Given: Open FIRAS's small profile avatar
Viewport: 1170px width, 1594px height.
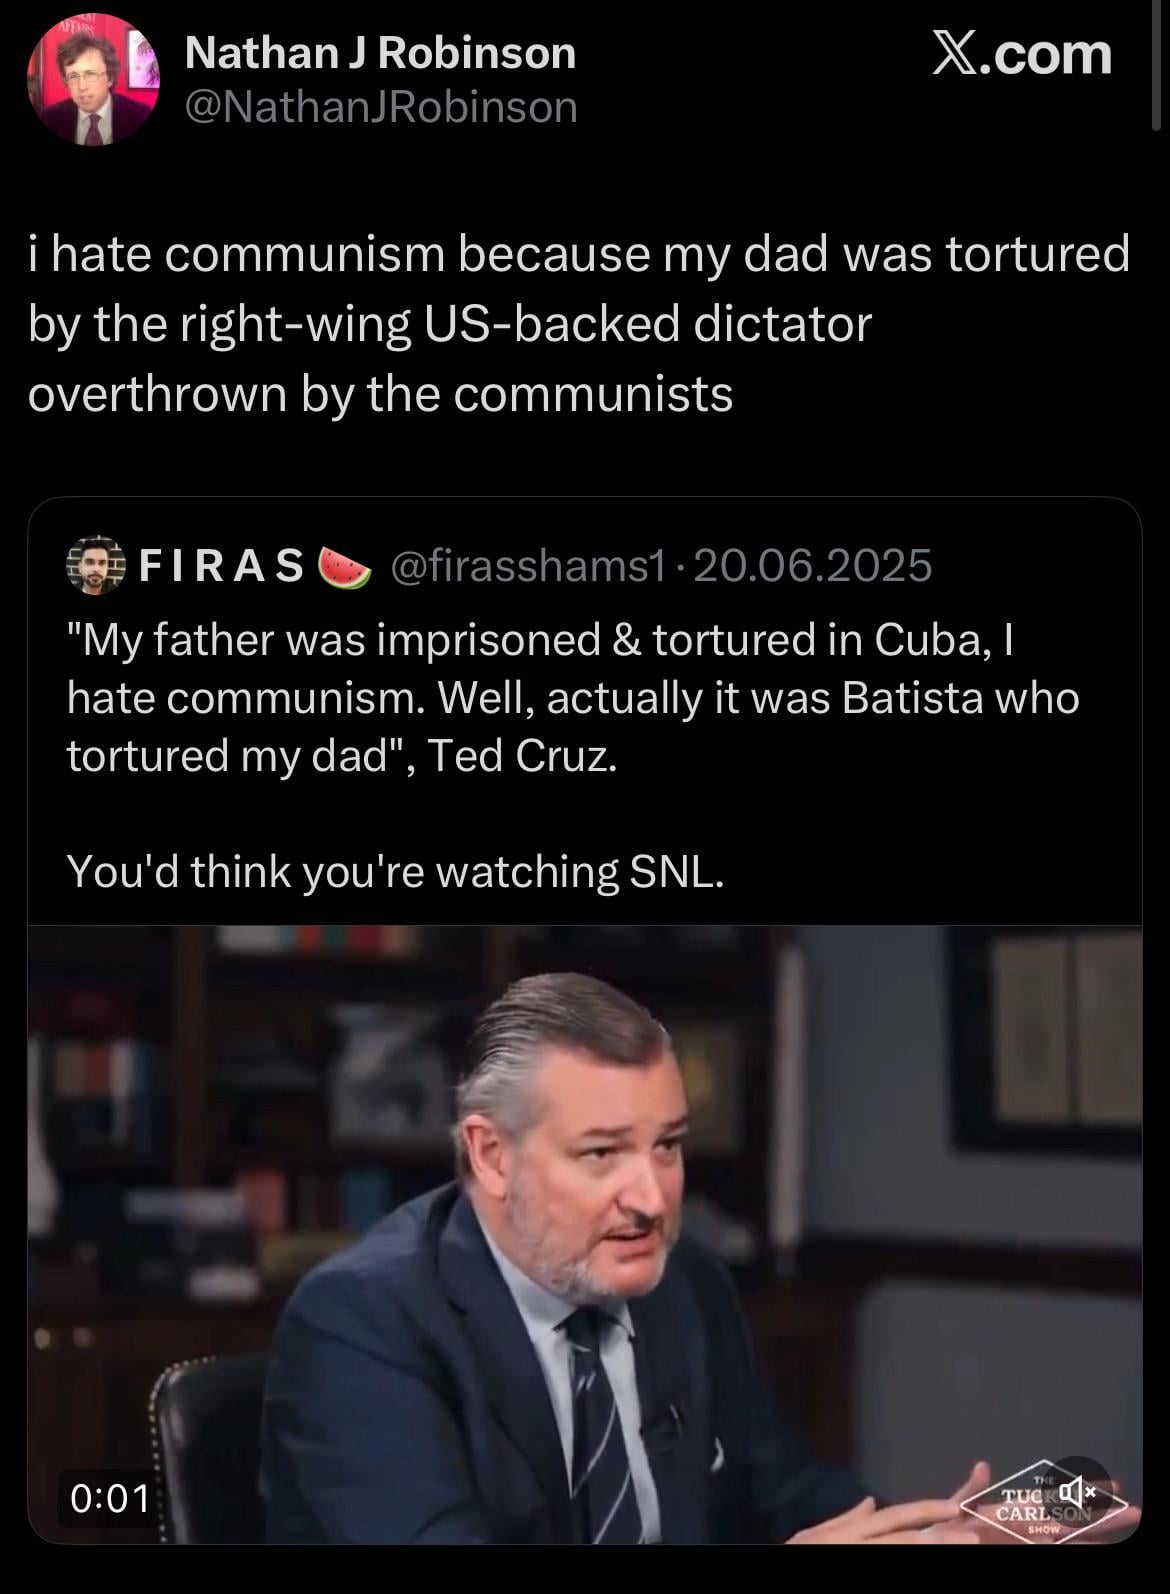Looking at the screenshot, I should click(x=95, y=566).
